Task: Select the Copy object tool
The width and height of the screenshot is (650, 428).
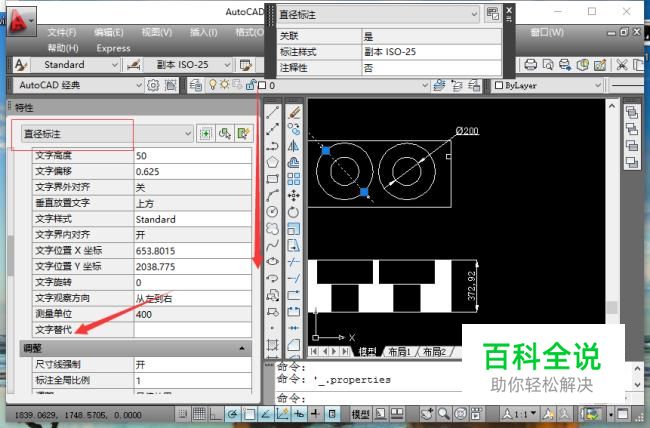Action: point(294,129)
